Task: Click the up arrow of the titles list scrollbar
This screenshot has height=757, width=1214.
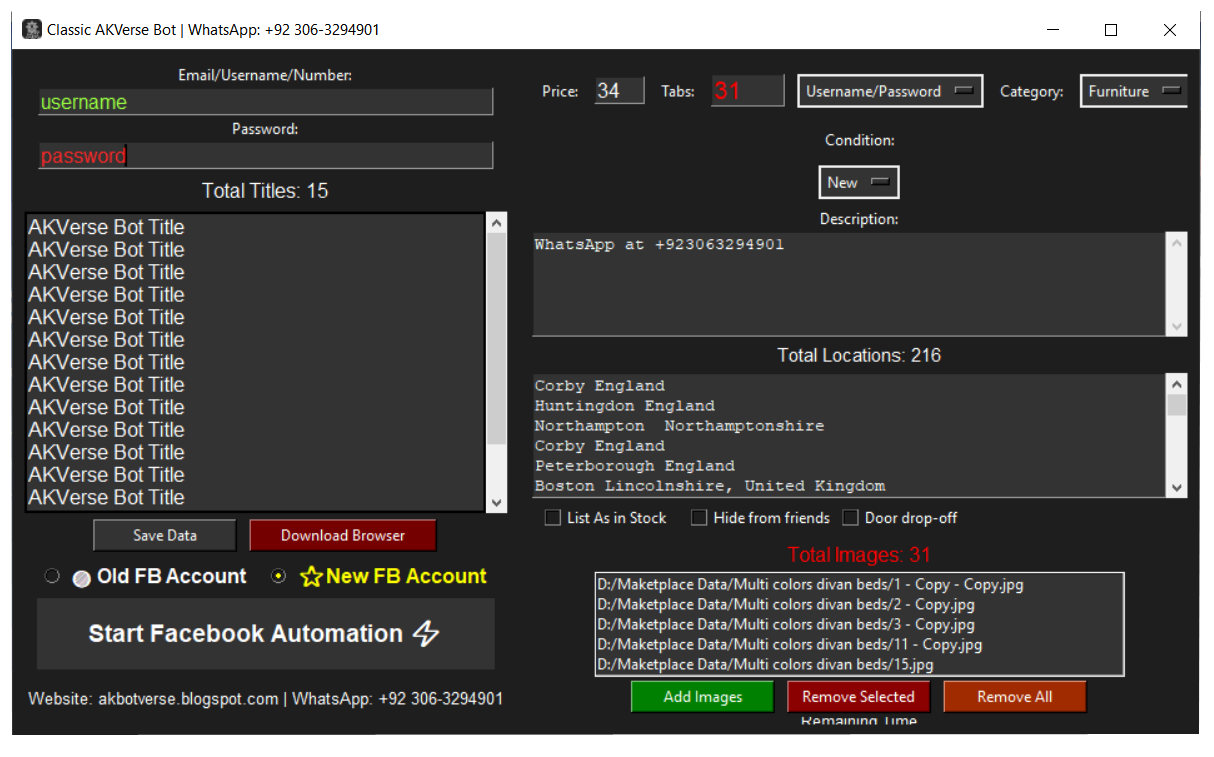Action: click(x=497, y=224)
